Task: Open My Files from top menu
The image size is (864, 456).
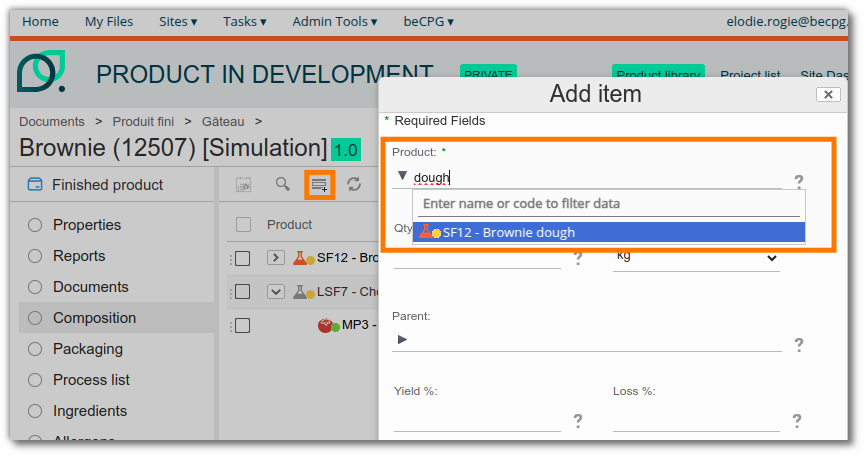Action: [x=109, y=21]
